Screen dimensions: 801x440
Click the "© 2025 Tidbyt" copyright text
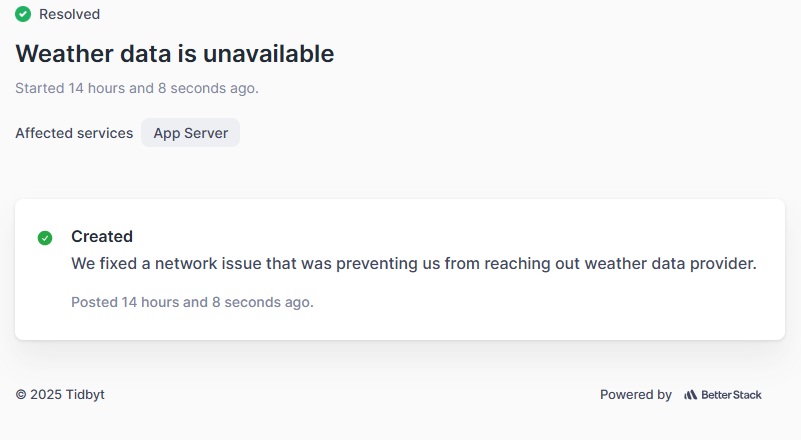(x=60, y=395)
